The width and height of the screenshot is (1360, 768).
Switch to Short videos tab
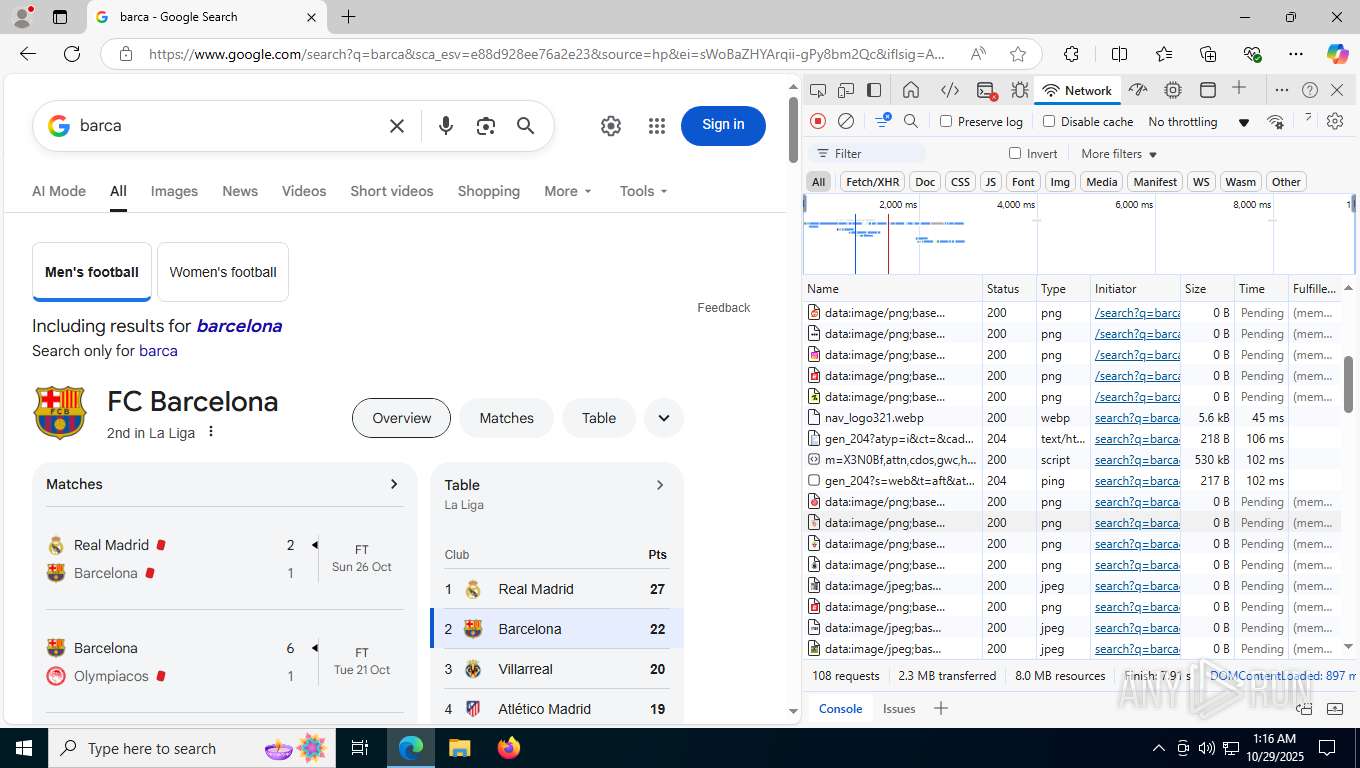[x=392, y=191]
